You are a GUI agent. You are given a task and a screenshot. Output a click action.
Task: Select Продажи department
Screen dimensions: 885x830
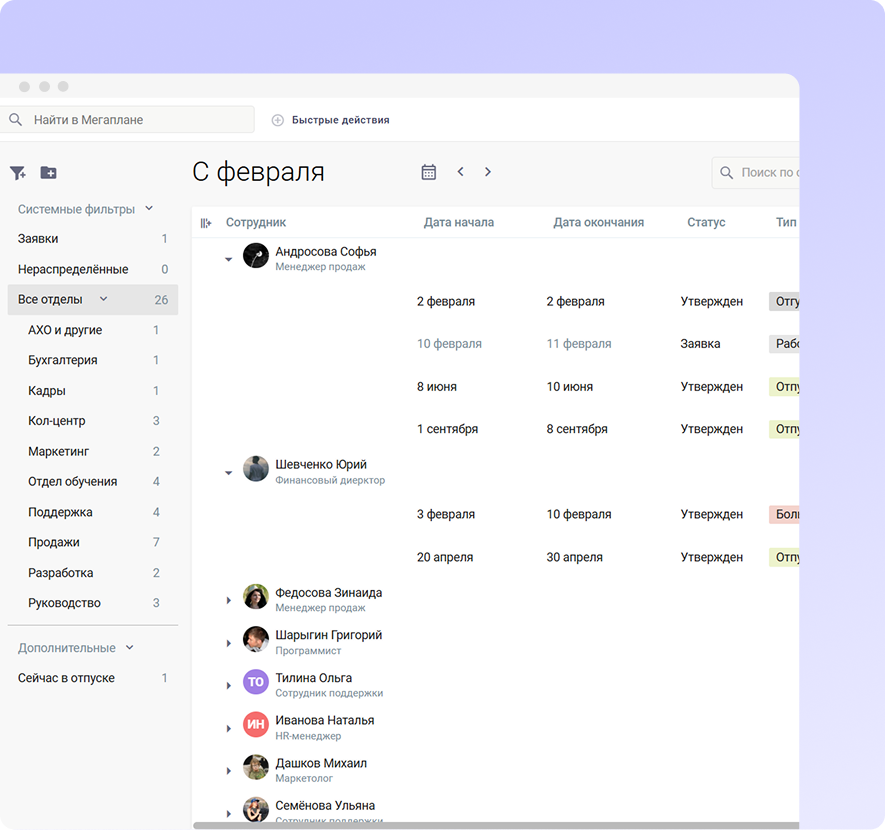click(x=93, y=542)
